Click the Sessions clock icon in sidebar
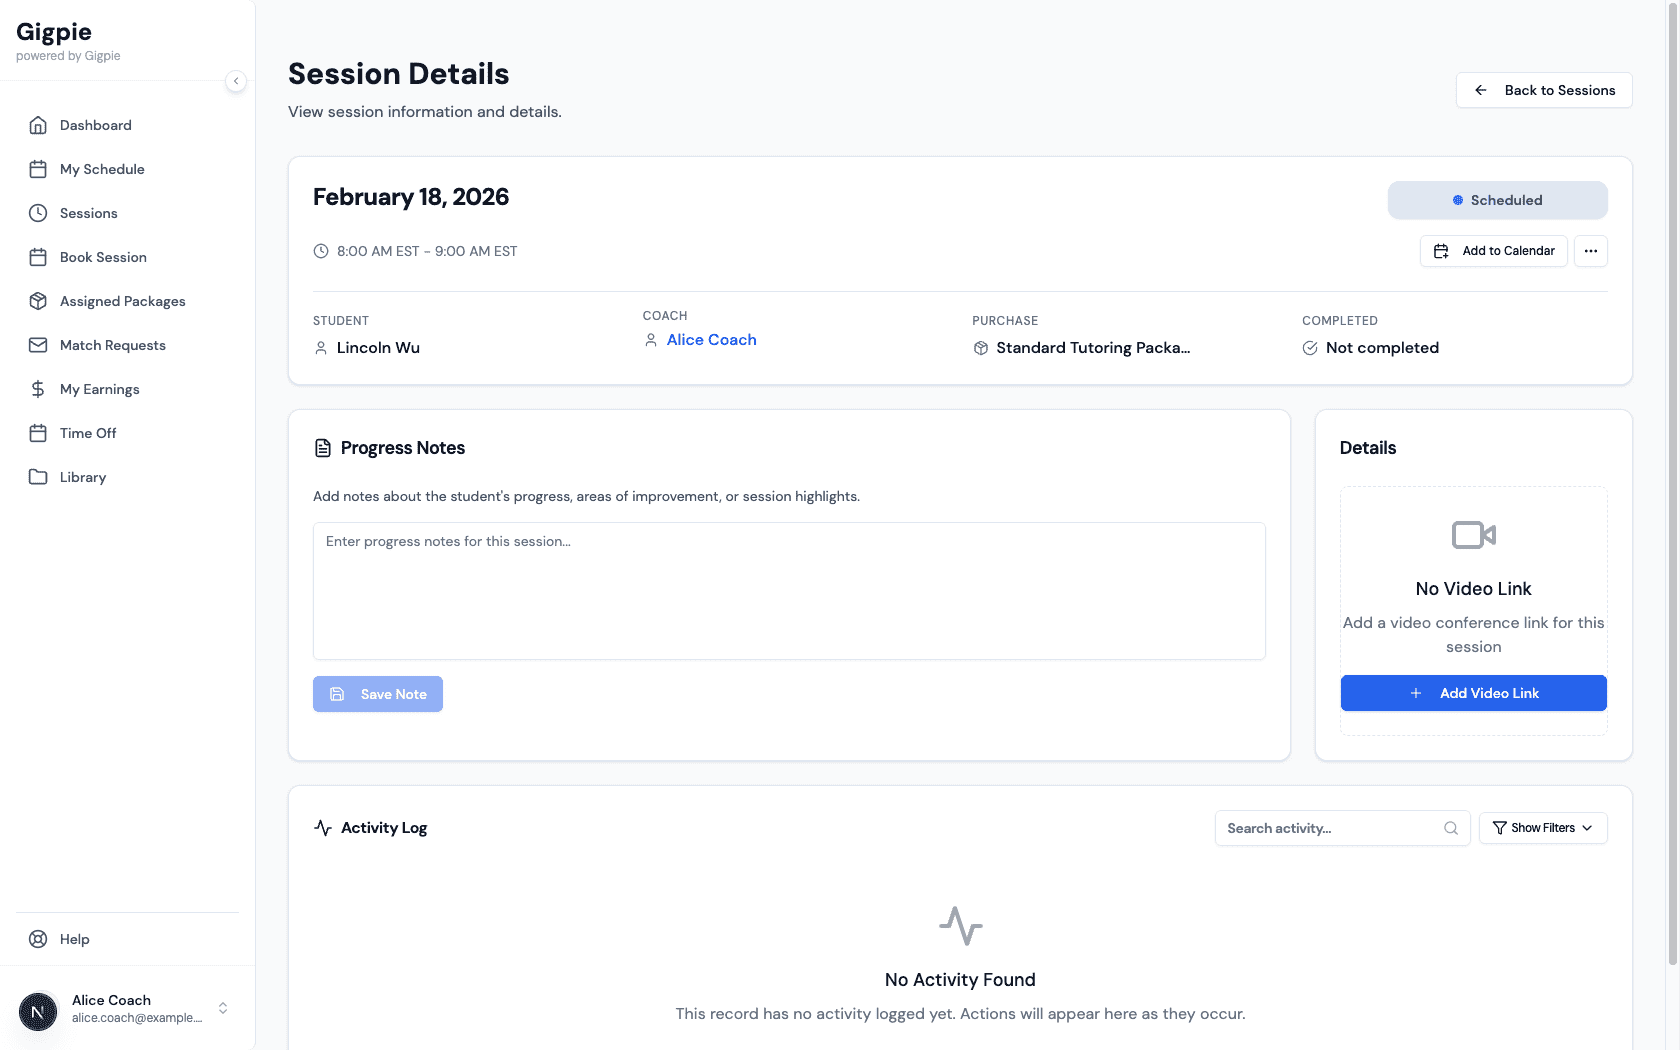The height and width of the screenshot is (1050, 1680). [38, 213]
